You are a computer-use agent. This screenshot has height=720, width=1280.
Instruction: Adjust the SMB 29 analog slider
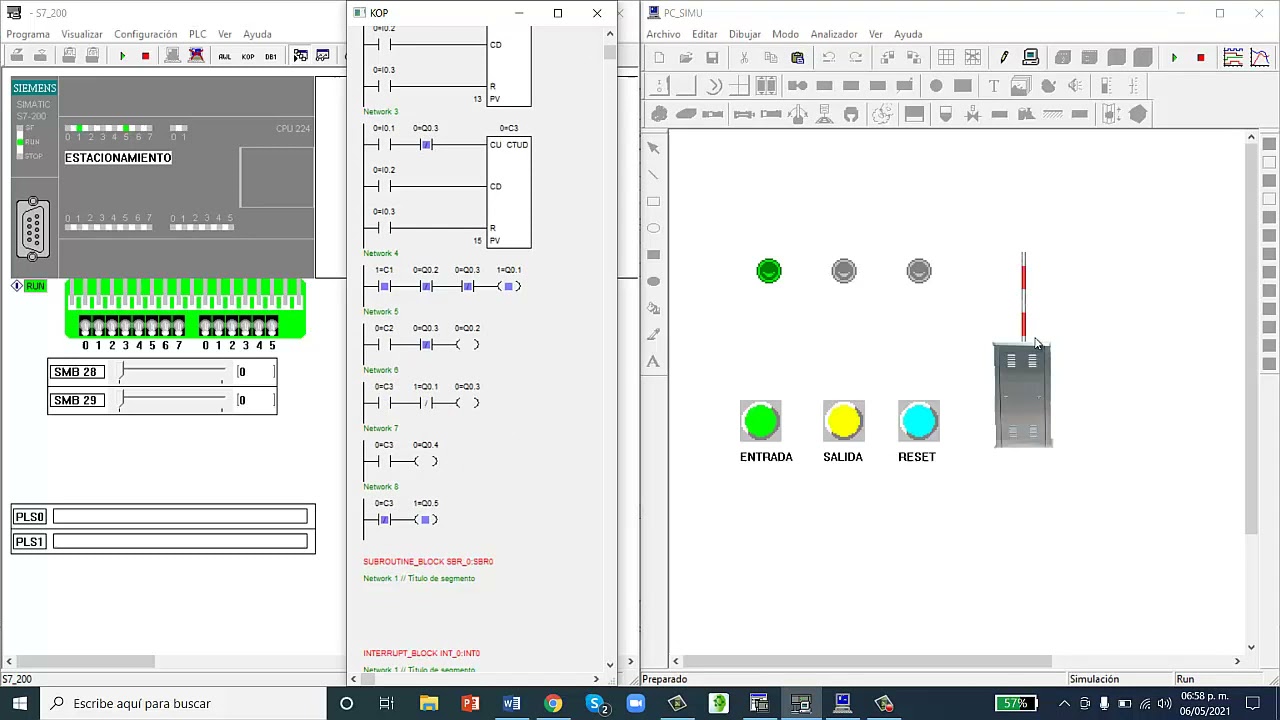pyautogui.click(x=172, y=400)
